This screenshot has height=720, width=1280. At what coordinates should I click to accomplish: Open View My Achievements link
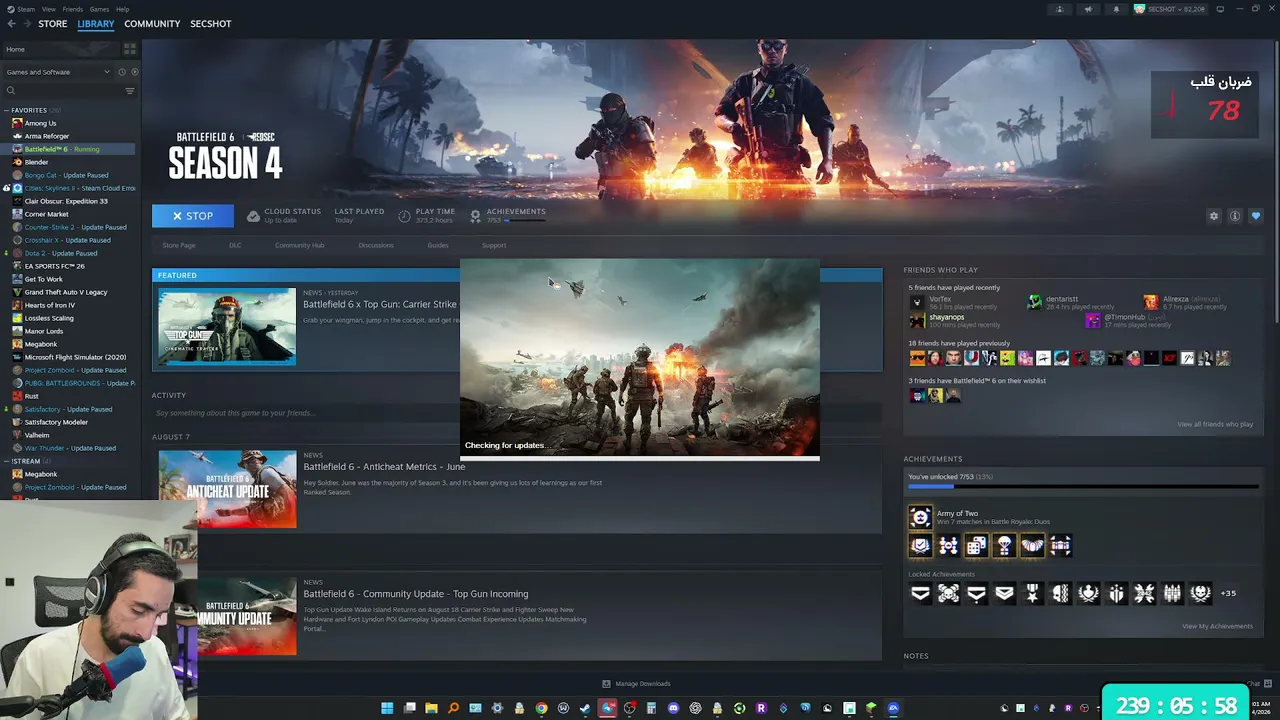tap(1217, 626)
